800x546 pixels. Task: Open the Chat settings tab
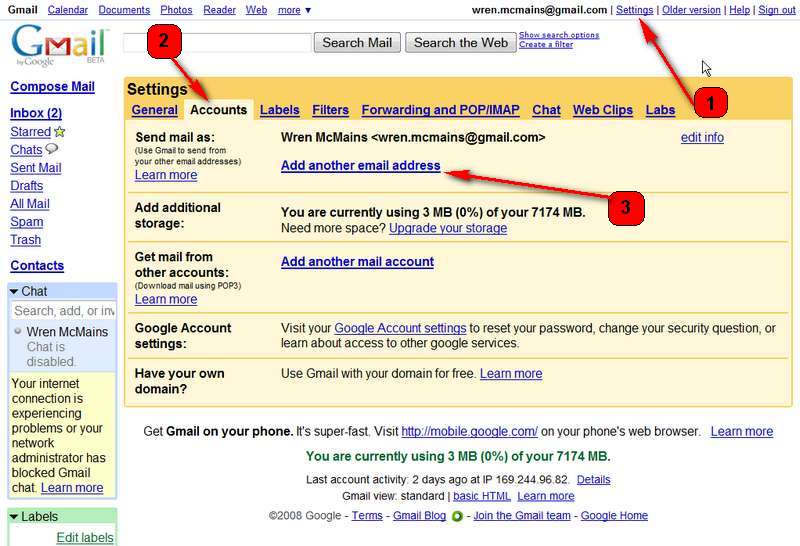pyautogui.click(x=546, y=110)
